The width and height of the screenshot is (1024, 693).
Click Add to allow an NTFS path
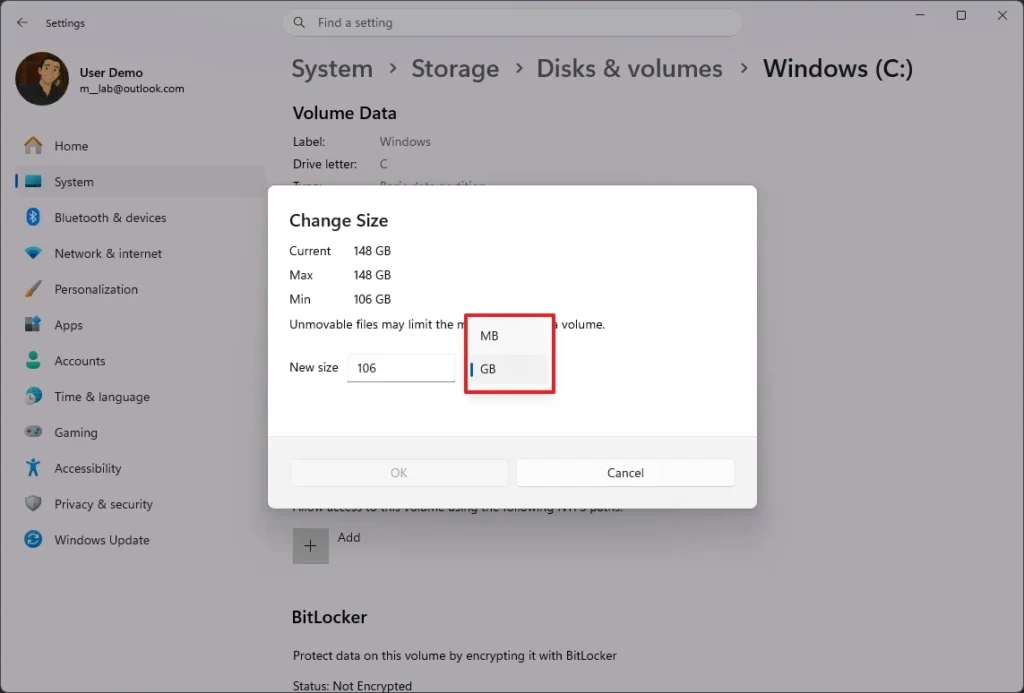[310, 545]
